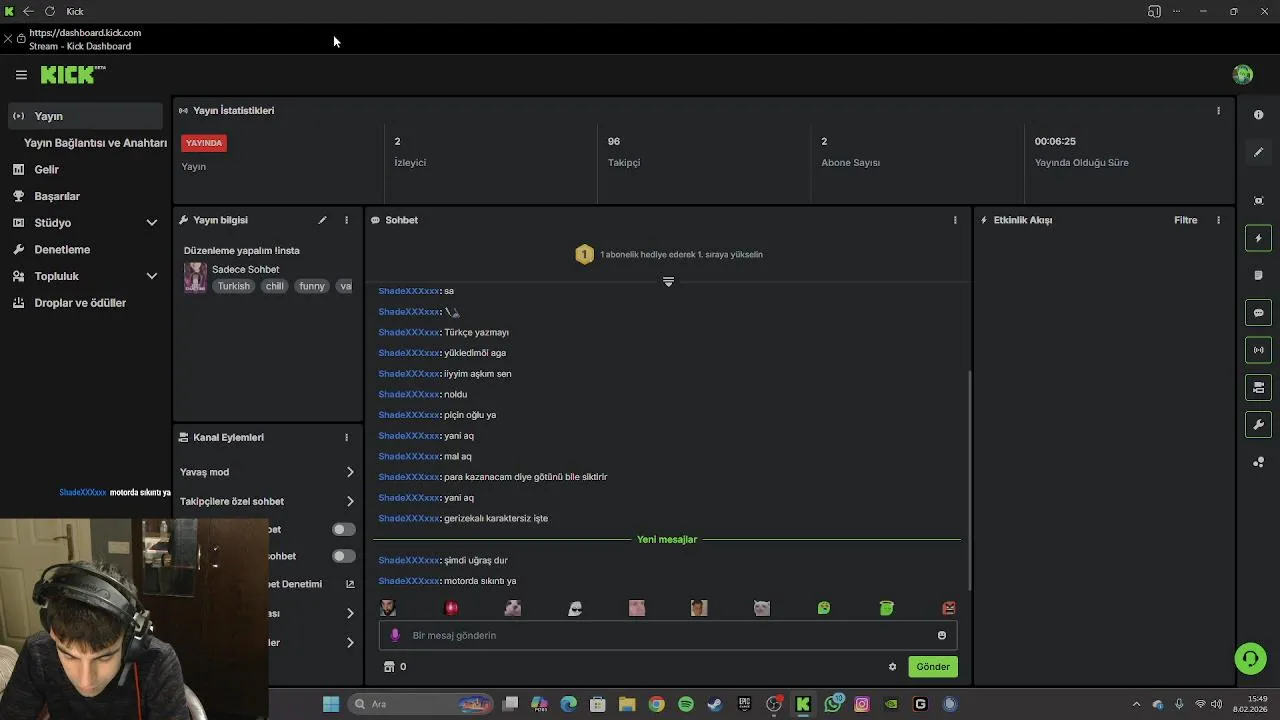Viewport: 1280px width, 720px height.
Task: Click the wrench icon in right sidebar
Action: [1258, 425]
